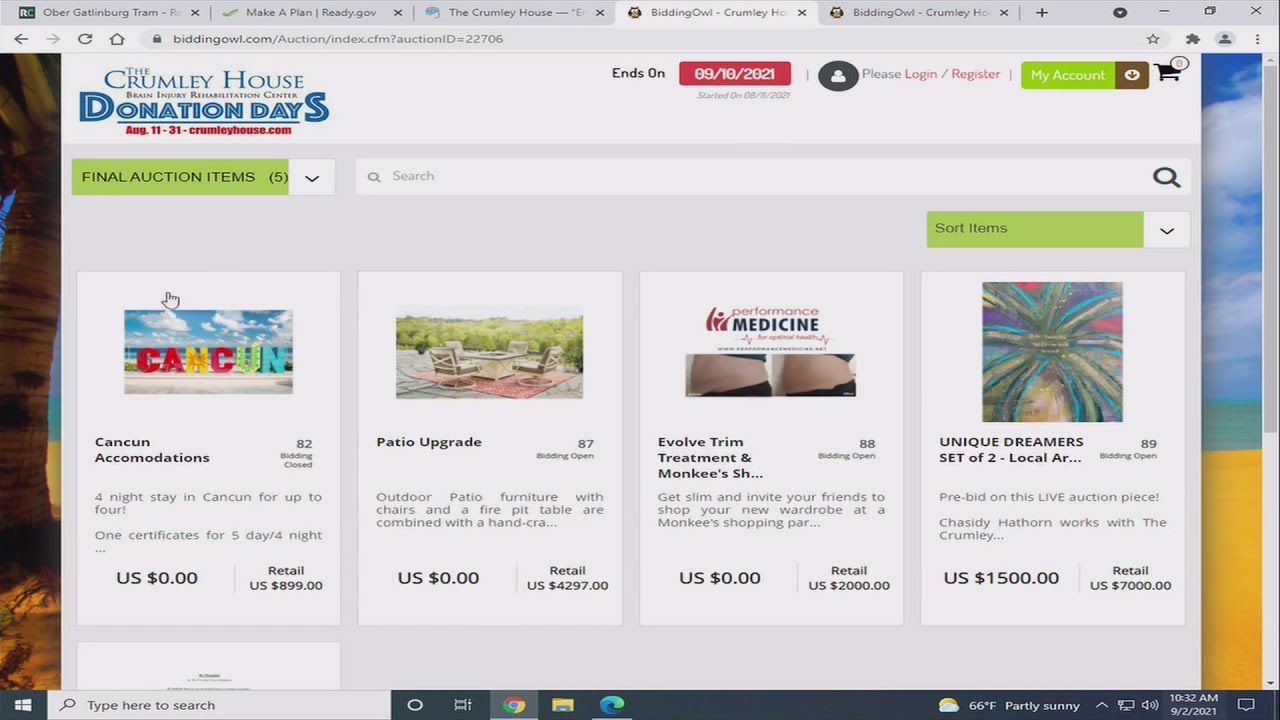Click Retail US $4297.00 text
Screen dimensions: 1280x720
click(x=567, y=578)
